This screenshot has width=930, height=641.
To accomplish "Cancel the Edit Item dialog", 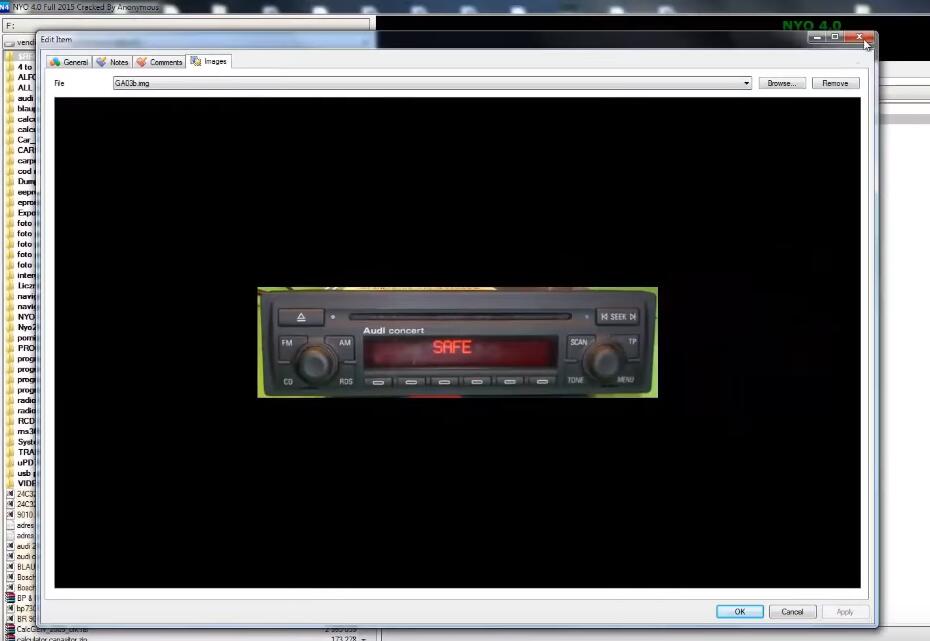I will pyautogui.click(x=792, y=611).
